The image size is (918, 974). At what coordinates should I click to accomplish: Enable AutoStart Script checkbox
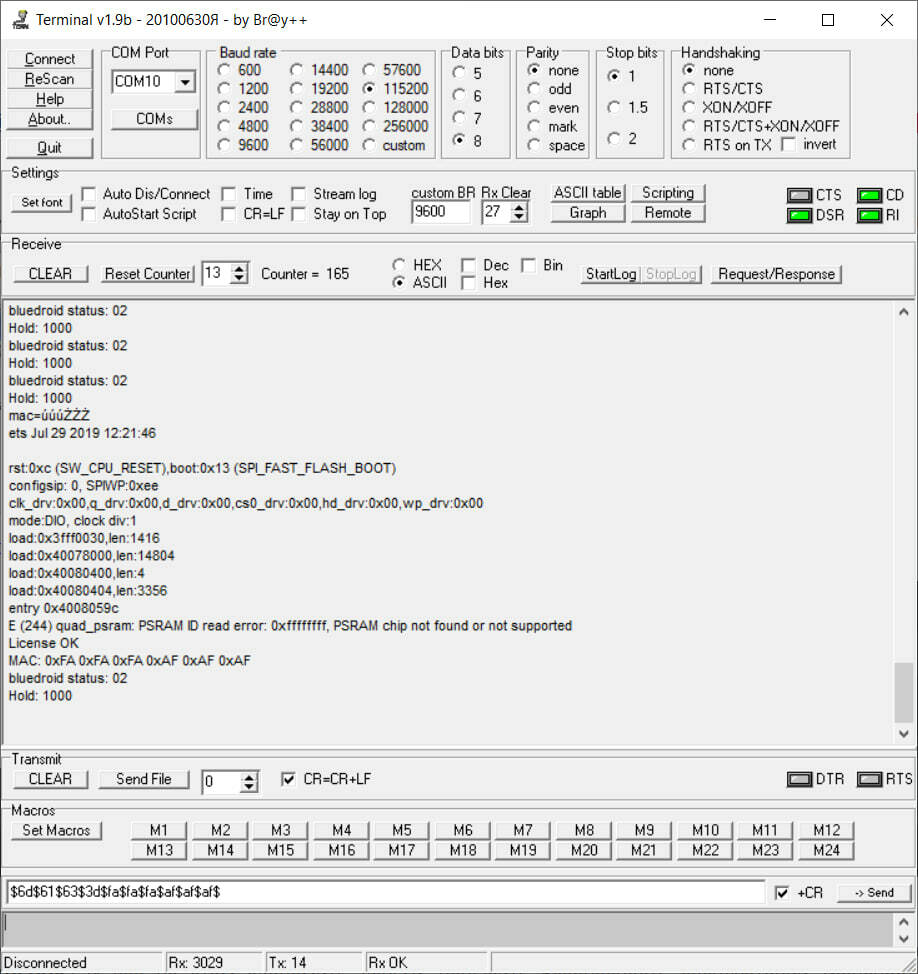[x=89, y=214]
